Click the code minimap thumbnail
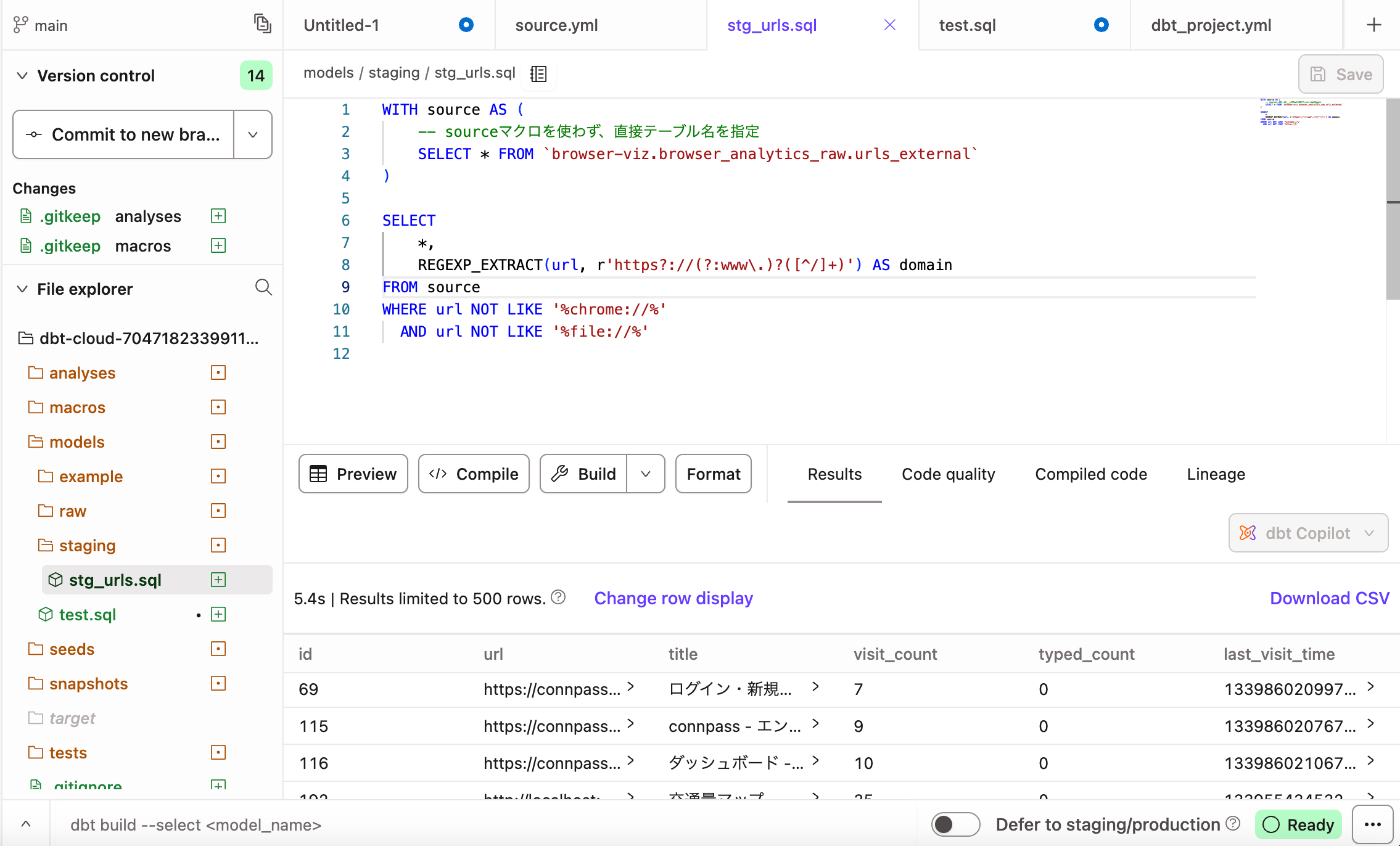Screen dimensions: 1400x846 coord(1301,112)
